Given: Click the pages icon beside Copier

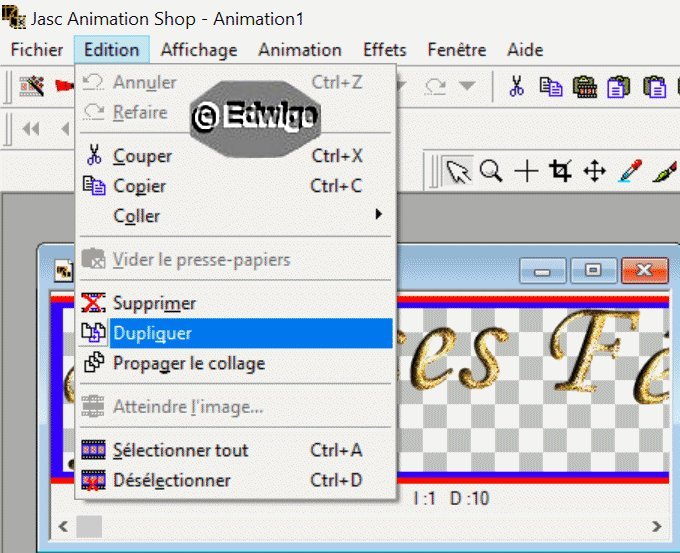Looking at the screenshot, I should pyautogui.click(x=94, y=186).
